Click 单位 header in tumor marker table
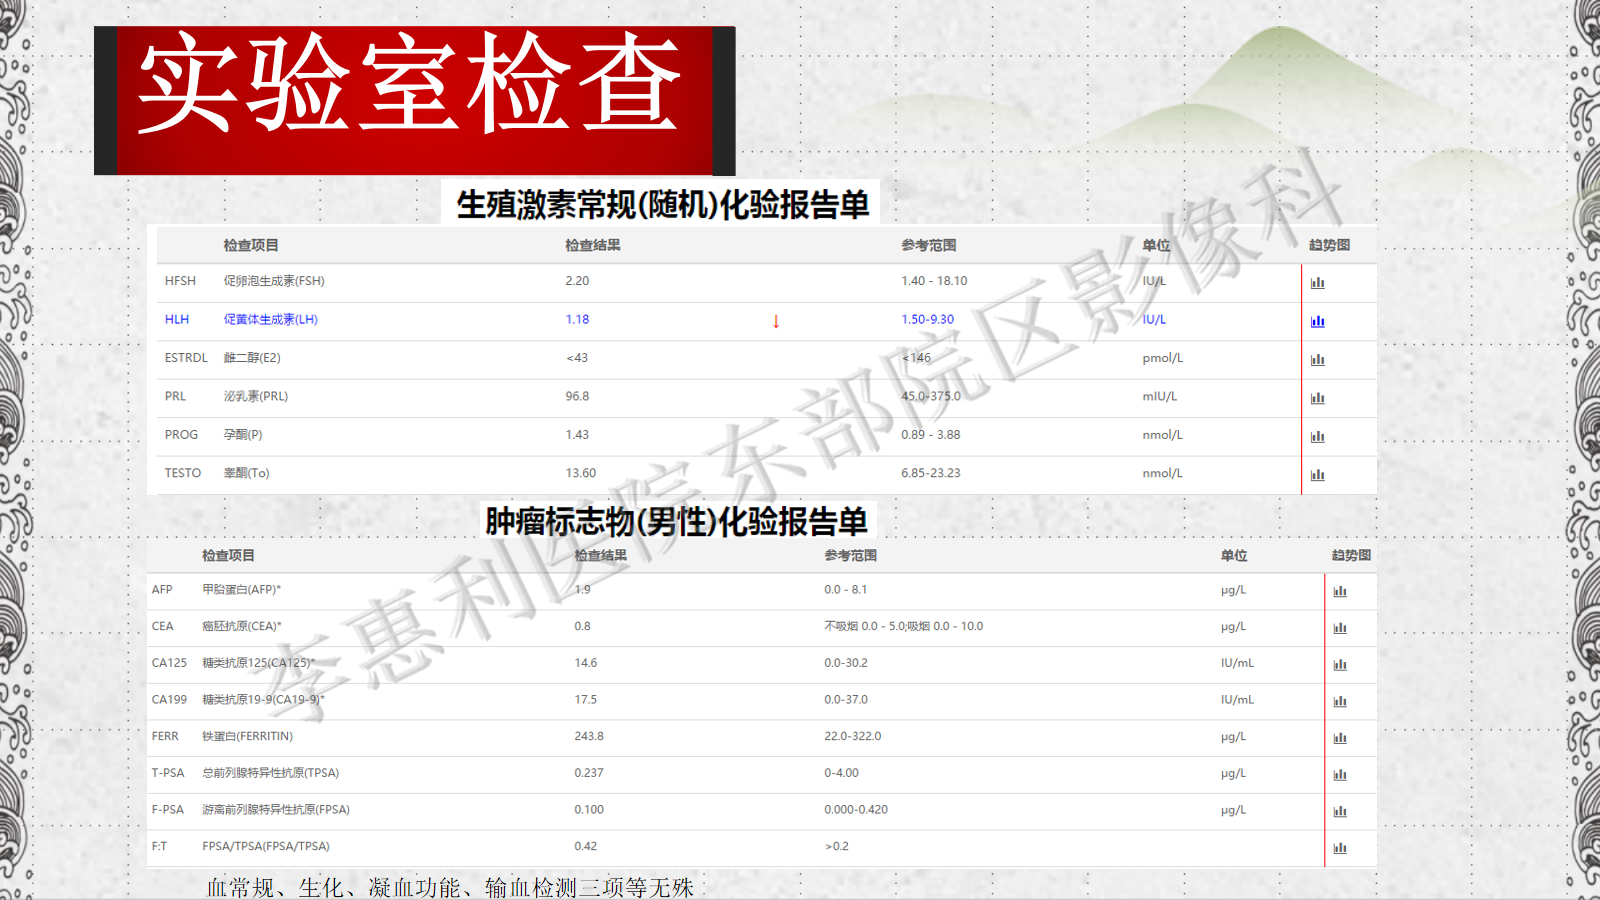Viewport: 1600px width, 900px height. pos(1234,555)
